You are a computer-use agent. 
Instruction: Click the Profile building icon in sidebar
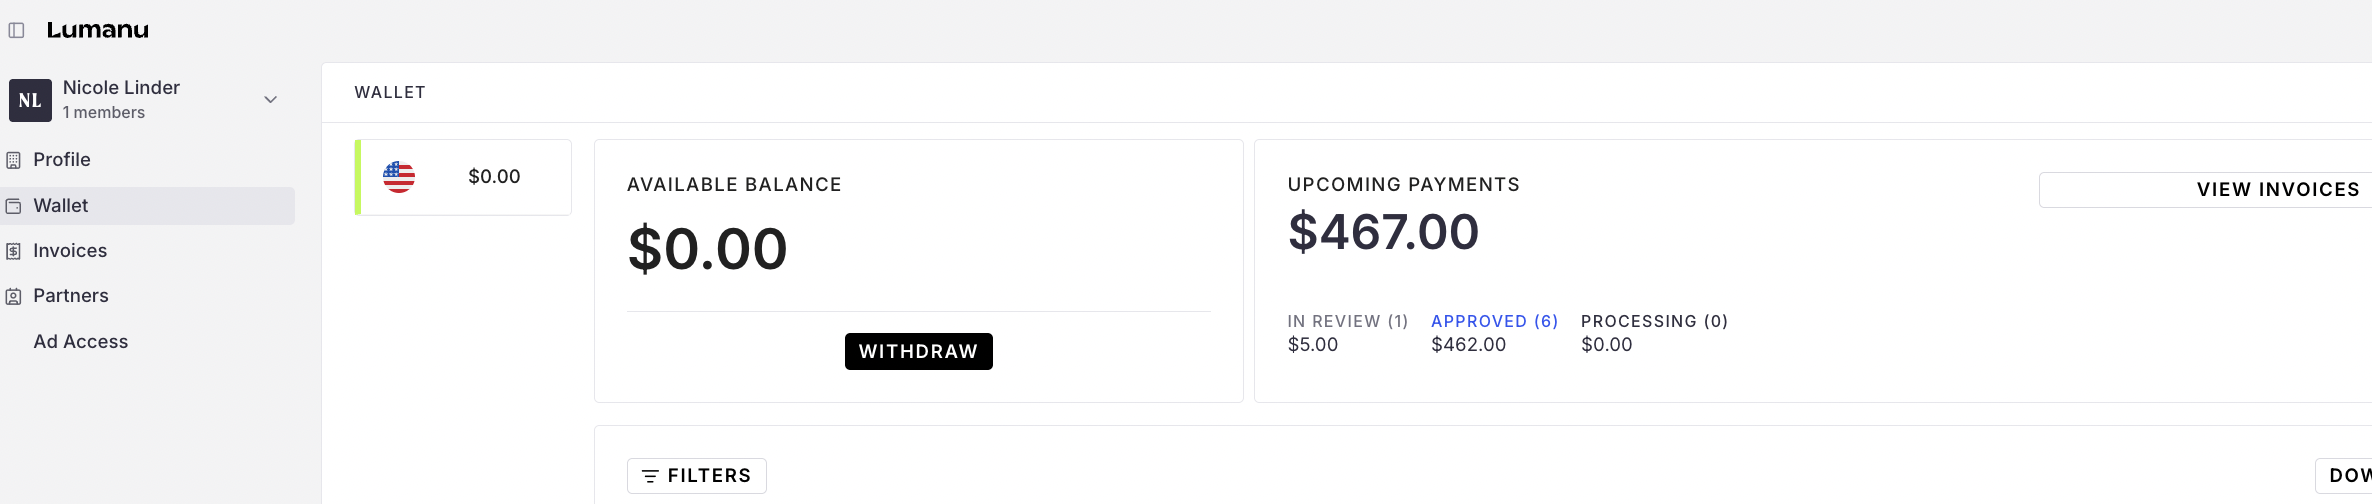pos(13,160)
